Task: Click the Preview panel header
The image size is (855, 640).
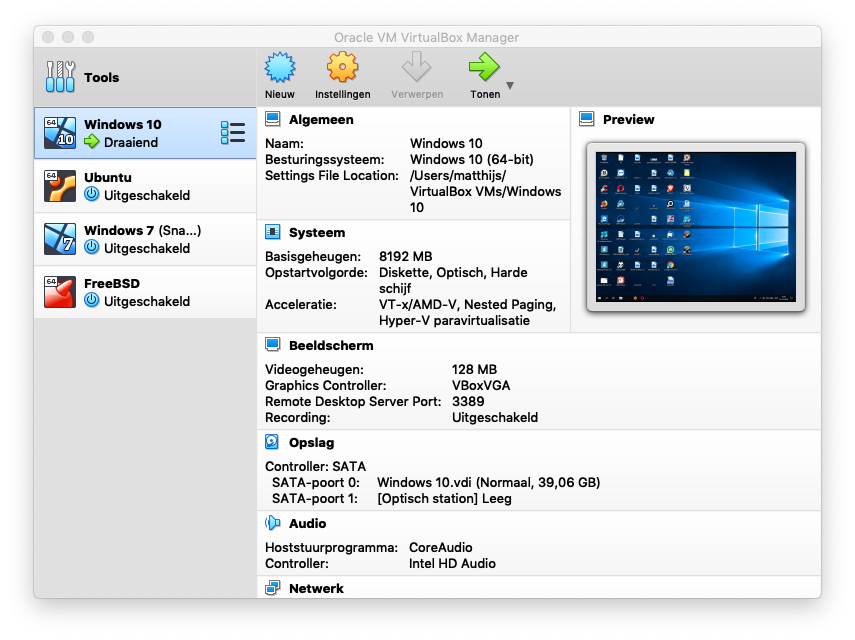Action: click(x=628, y=119)
